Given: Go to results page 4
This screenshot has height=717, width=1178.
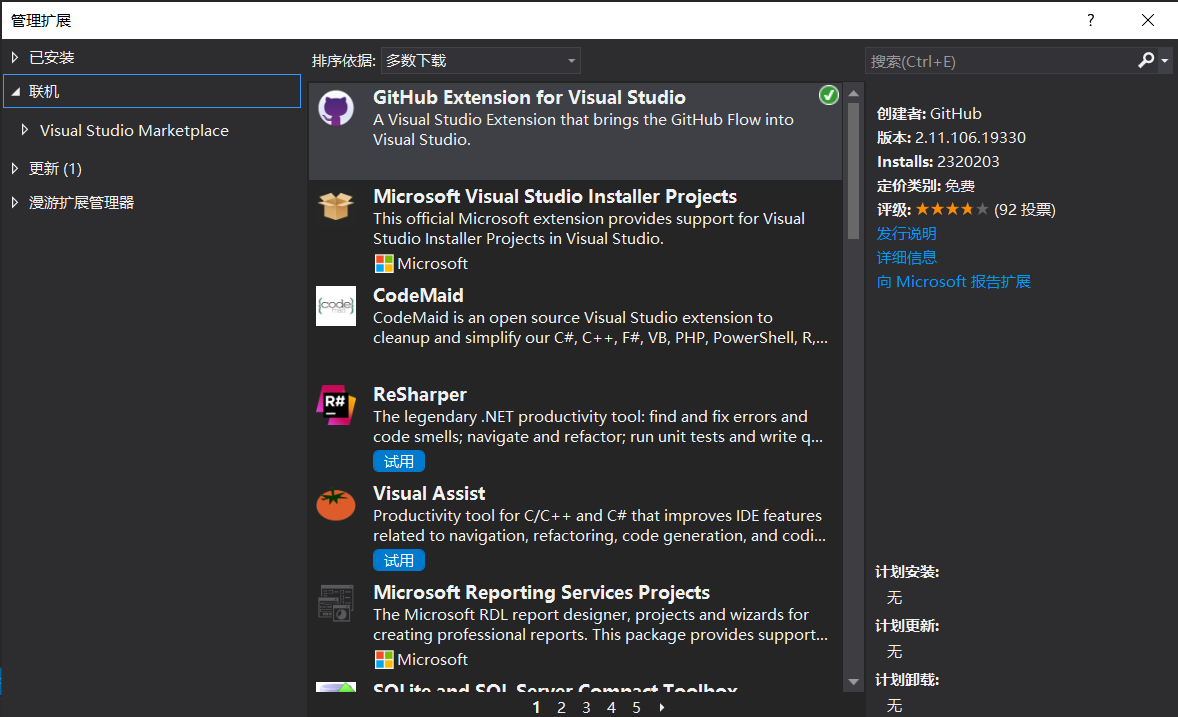Looking at the screenshot, I should pyautogui.click(x=612, y=707).
